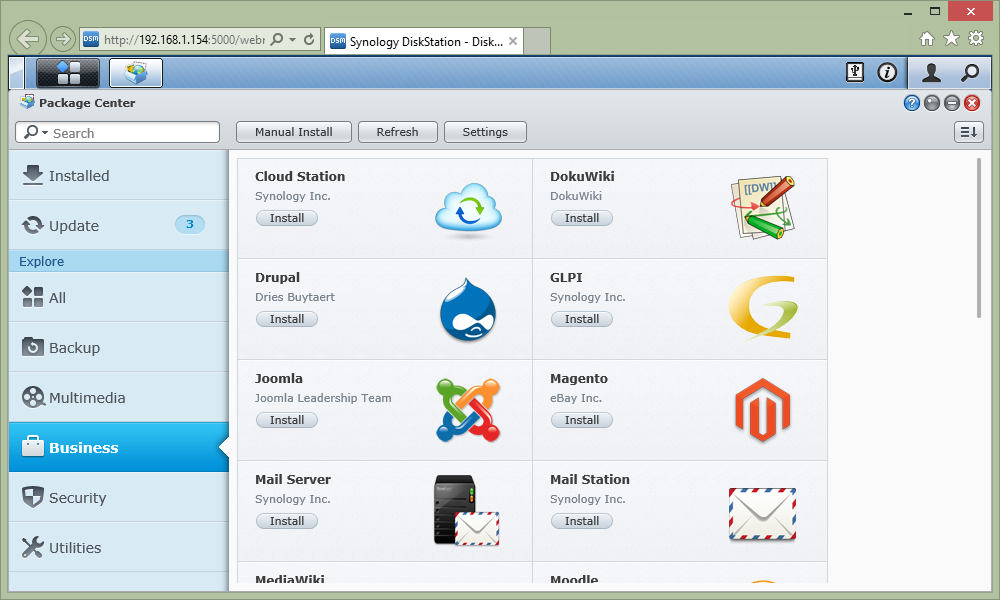Open Package Center help icon
Image resolution: width=1000 pixels, height=600 pixels.
pyautogui.click(x=911, y=103)
